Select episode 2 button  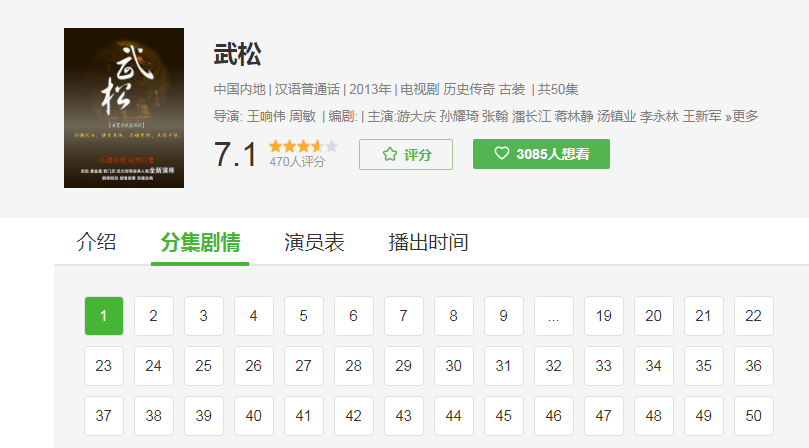coord(154,316)
